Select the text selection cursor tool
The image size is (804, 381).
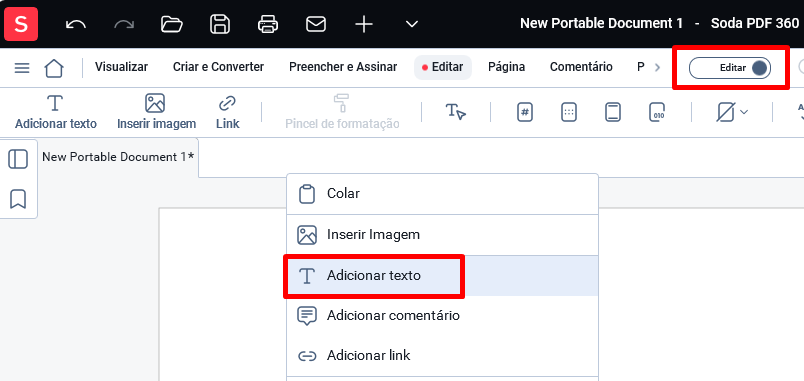point(455,112)
